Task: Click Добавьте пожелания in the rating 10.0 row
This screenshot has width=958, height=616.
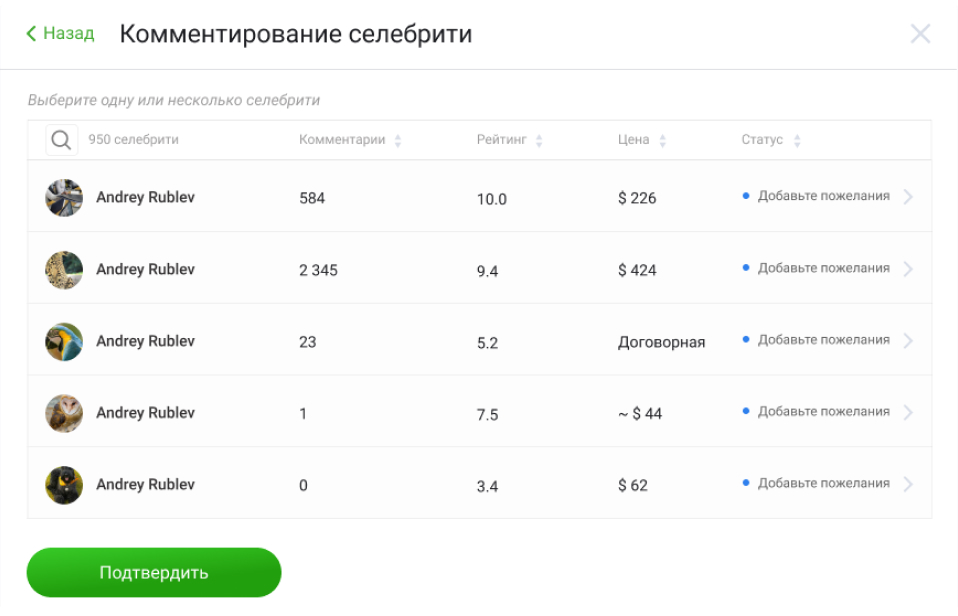Action: pyautogui.click(x=823, y=196)
